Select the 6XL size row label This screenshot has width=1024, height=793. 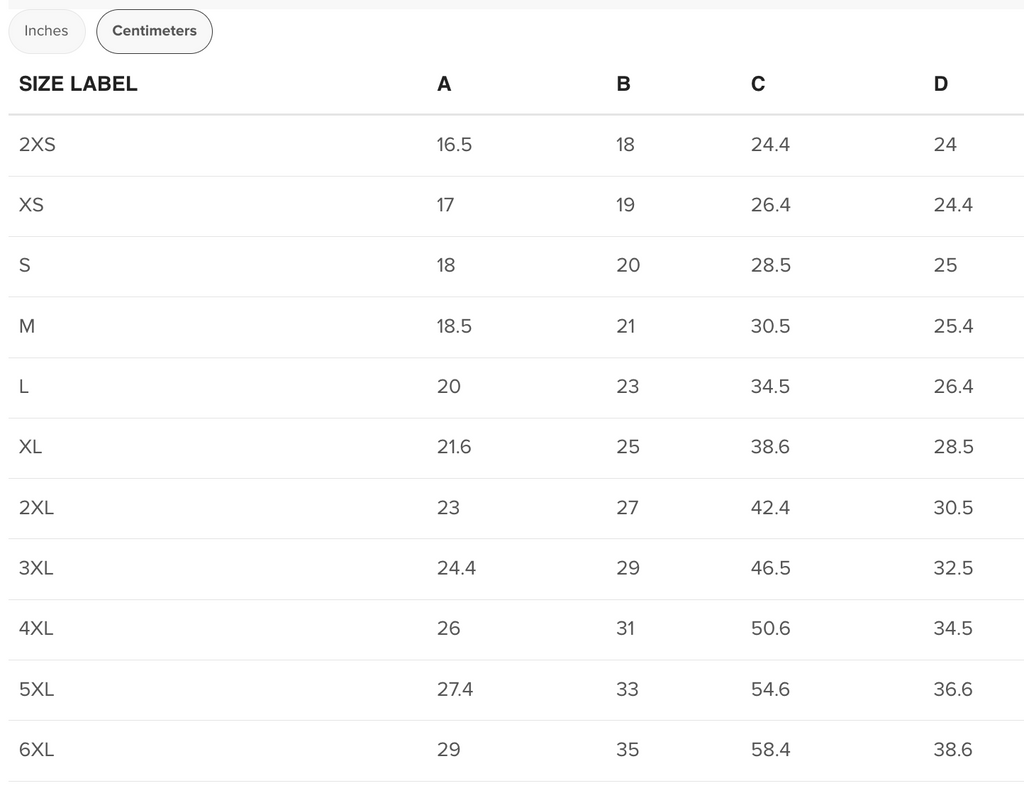(x=36, y=749)
